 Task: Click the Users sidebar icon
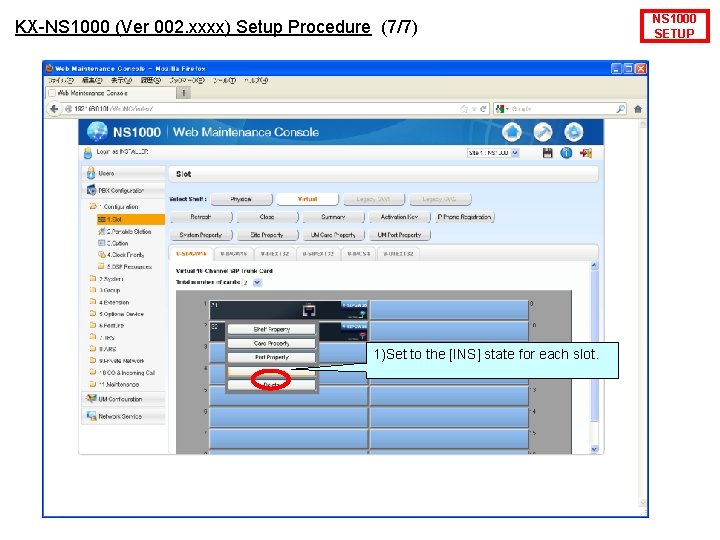[x=90, y=173]
